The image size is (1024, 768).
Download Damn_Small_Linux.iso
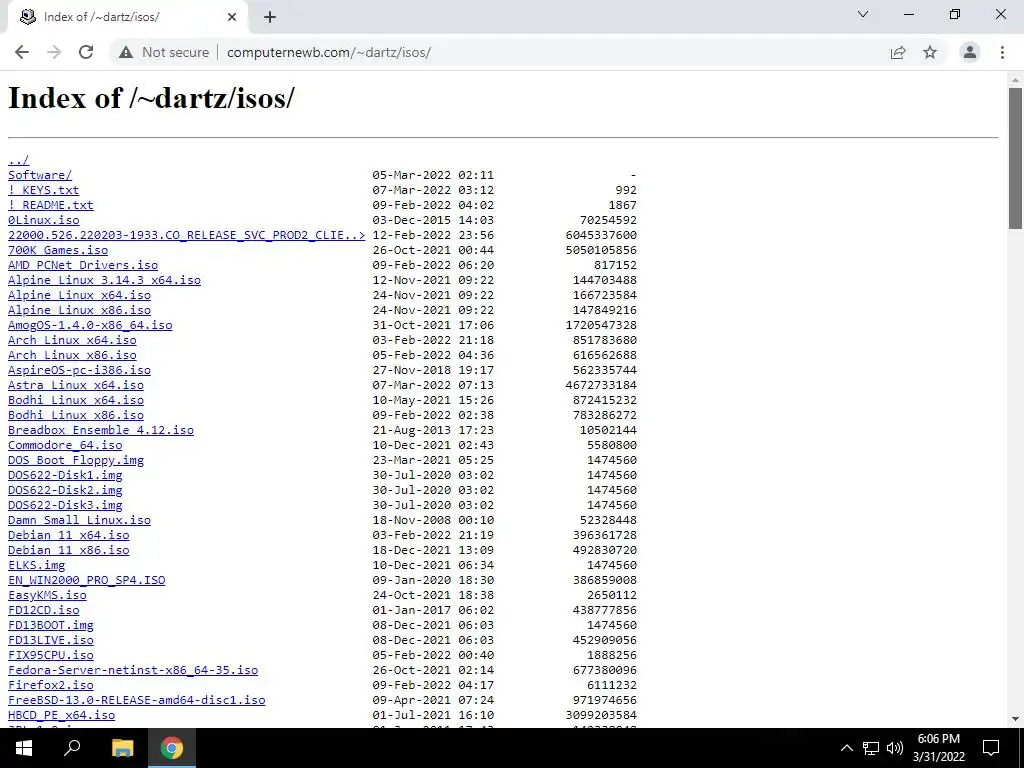pos(79,520)
